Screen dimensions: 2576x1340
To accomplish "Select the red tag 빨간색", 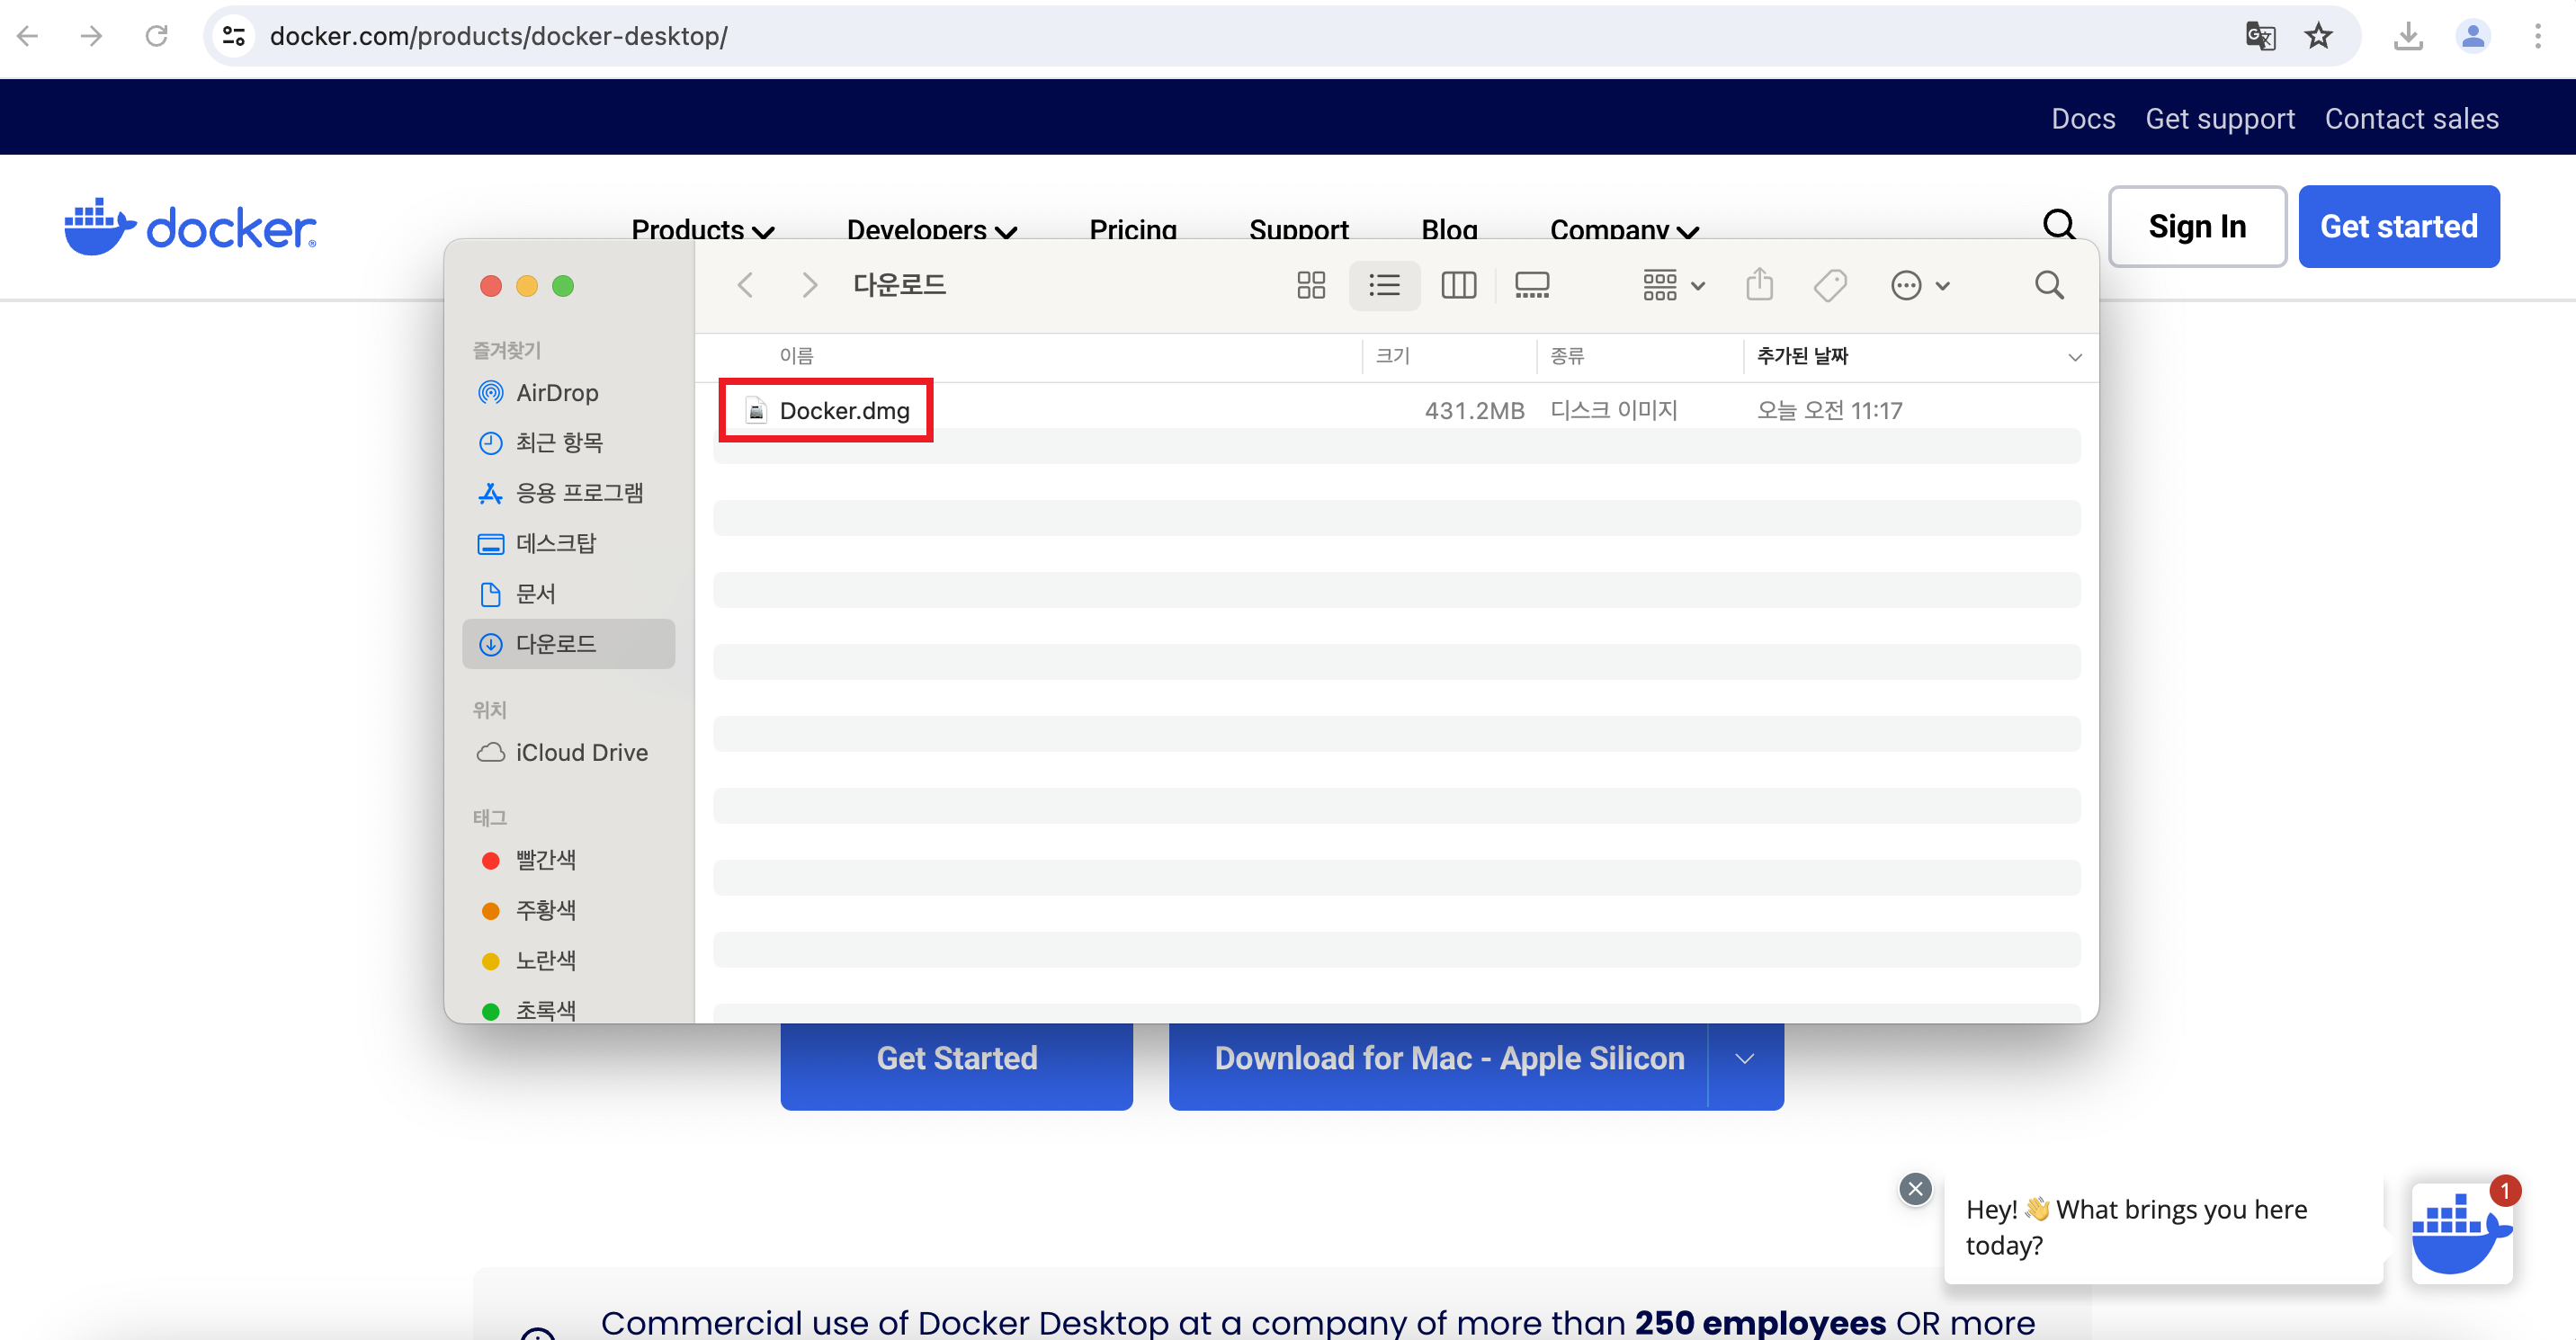I will click(544, 860).
